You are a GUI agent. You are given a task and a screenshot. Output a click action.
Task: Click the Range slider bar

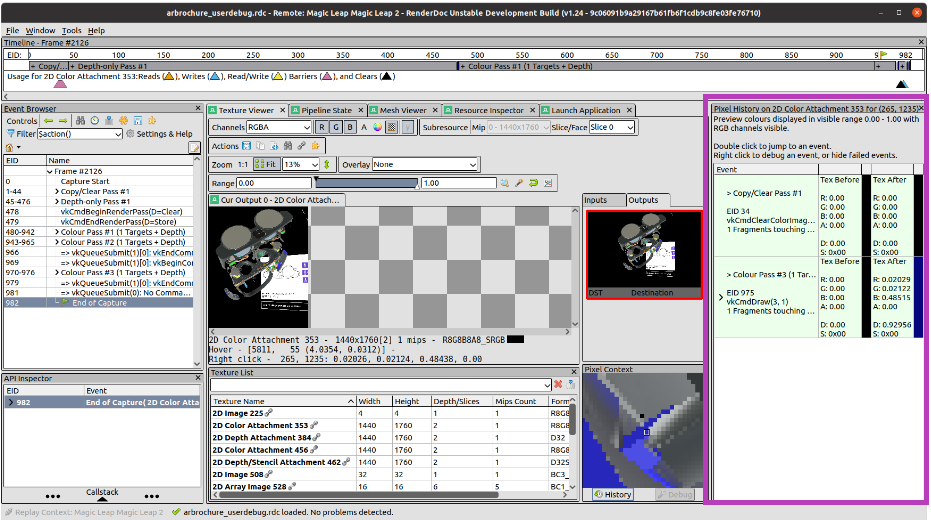tap(366, 183)
